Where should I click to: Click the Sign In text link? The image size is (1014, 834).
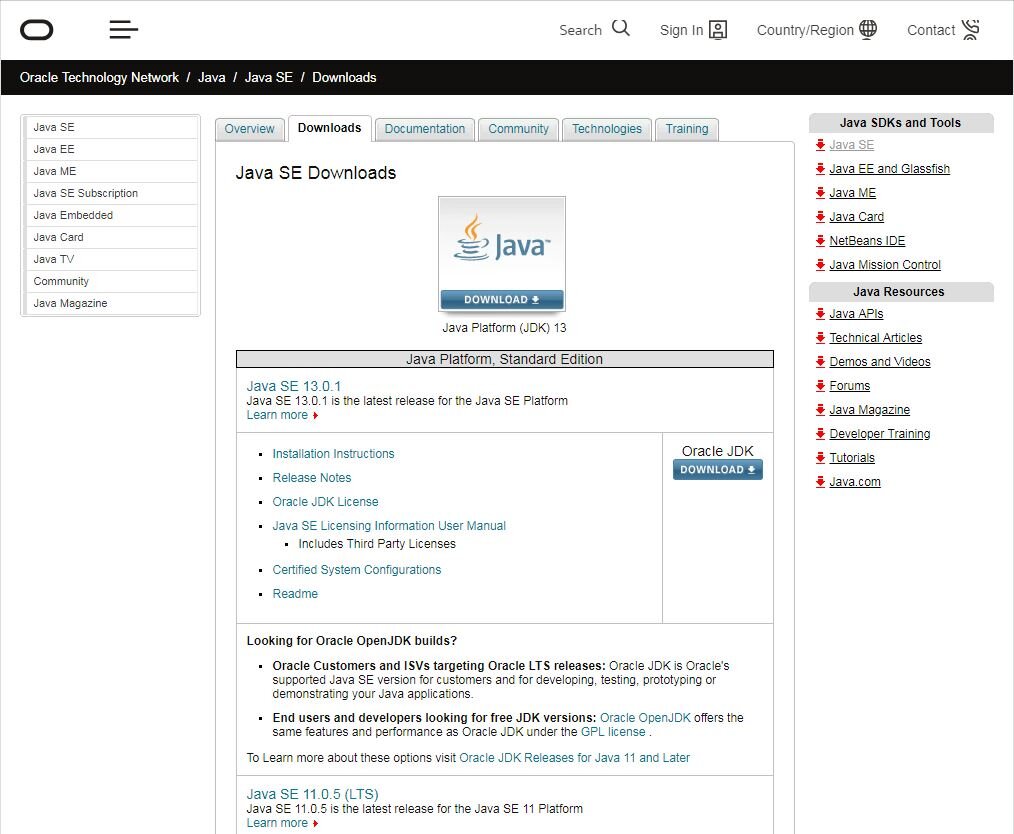(681, 30)
